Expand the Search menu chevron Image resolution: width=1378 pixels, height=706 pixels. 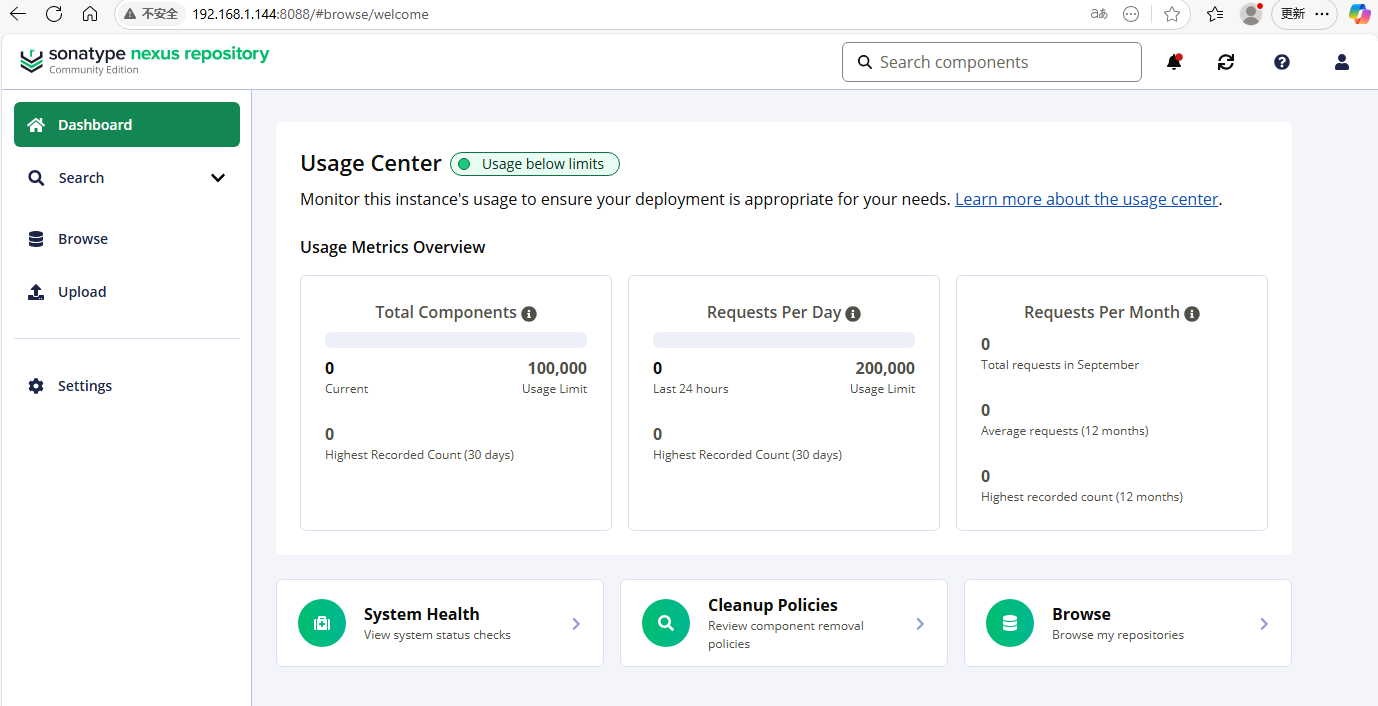pos(218,178)
